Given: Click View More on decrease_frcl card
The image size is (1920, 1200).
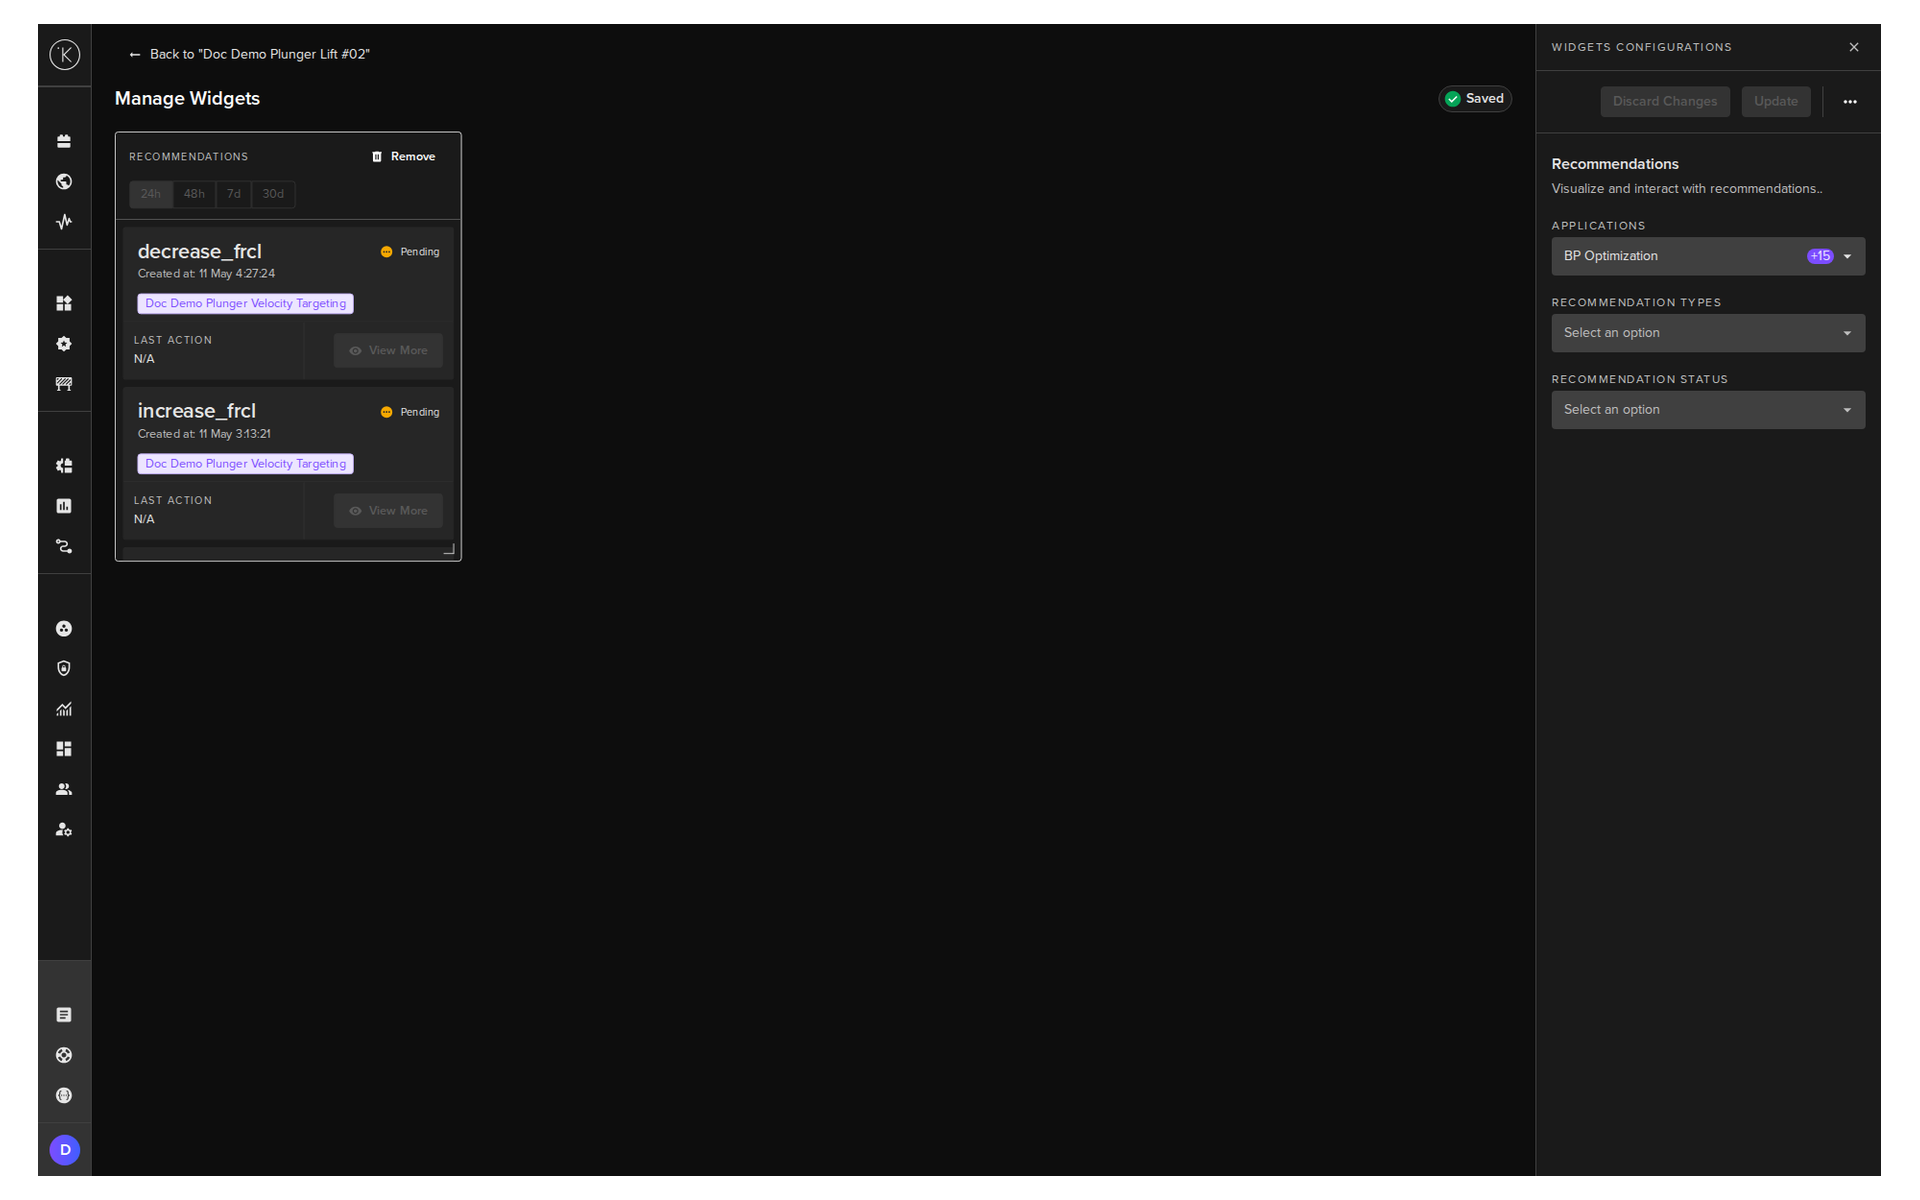Looking at the screenshot, I should click(388, 350).
